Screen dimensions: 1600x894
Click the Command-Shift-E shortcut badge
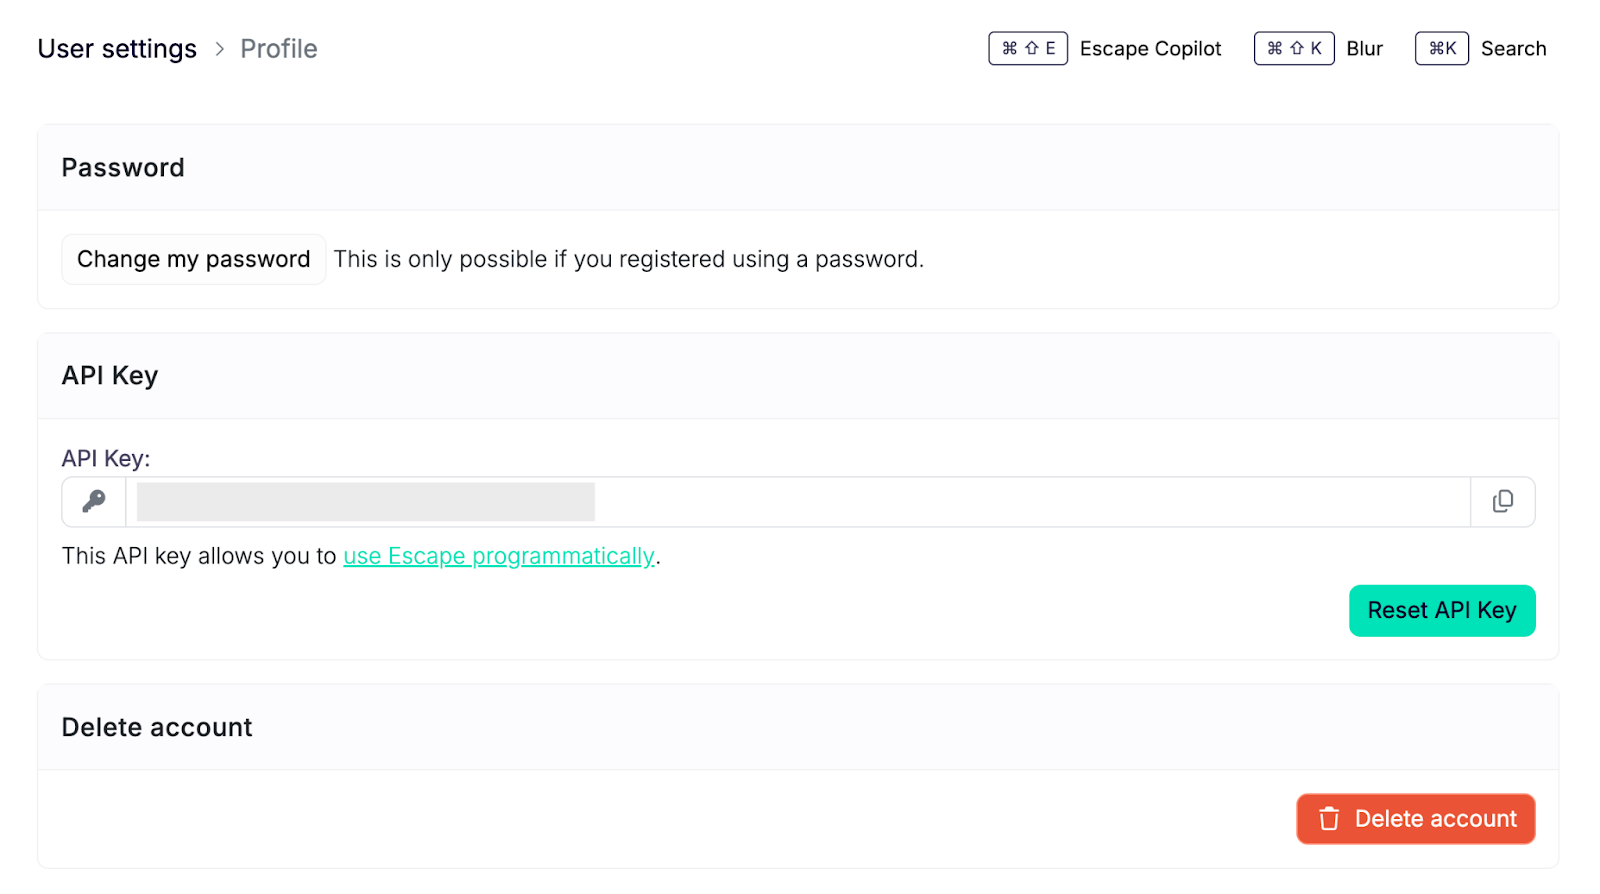(x=1028, y=49)
